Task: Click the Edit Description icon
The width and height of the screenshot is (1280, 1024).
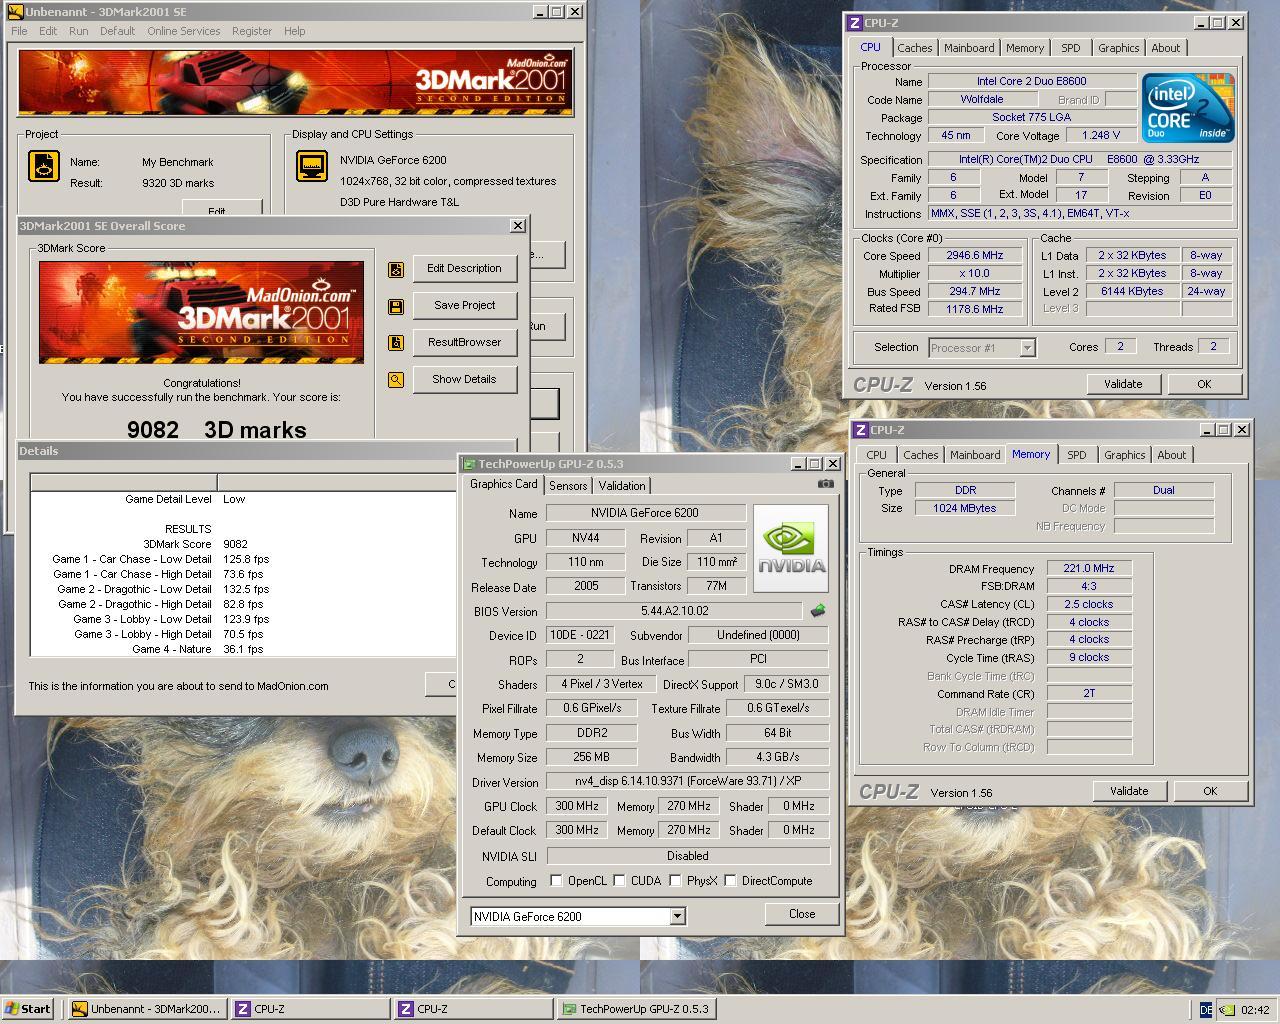Action: tap(396, 269)
